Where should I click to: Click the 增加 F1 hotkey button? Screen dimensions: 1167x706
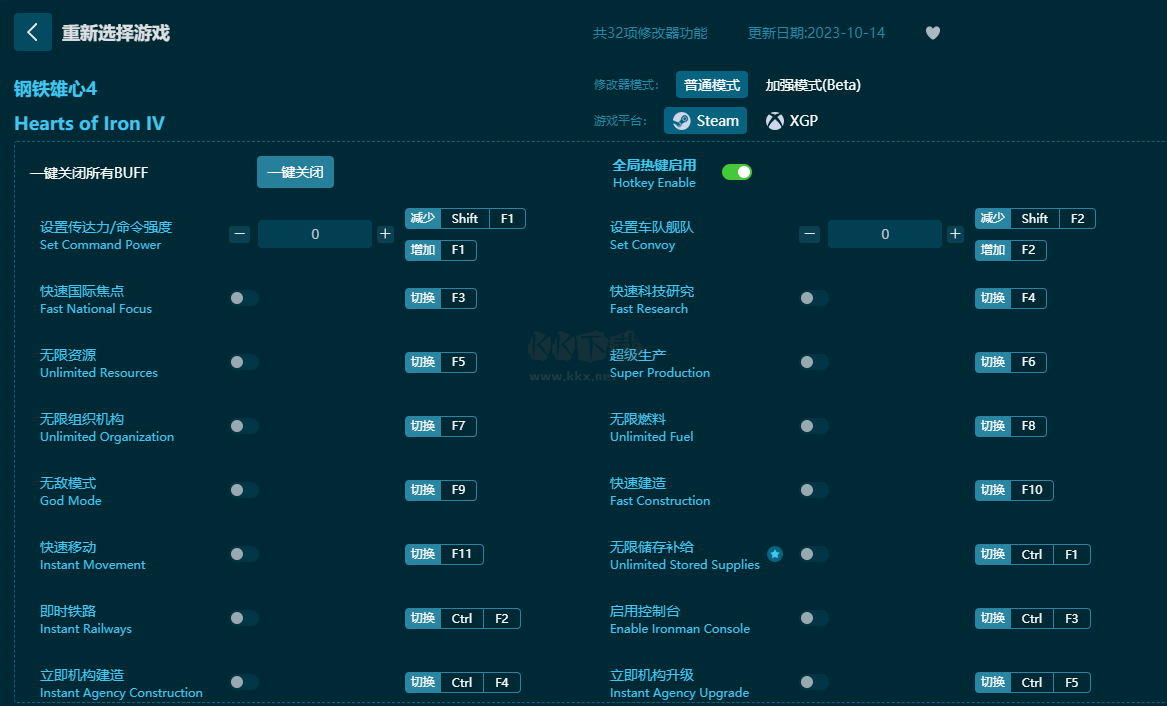point(441,251)
